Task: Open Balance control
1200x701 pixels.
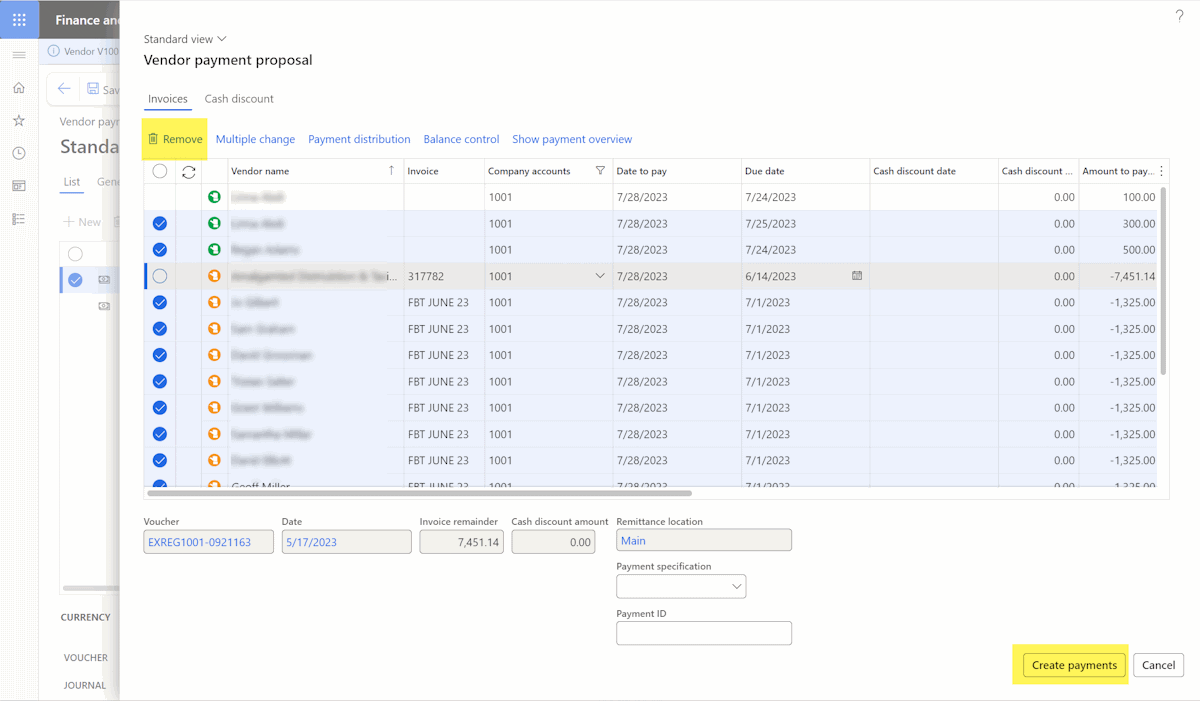Action: 461,139
